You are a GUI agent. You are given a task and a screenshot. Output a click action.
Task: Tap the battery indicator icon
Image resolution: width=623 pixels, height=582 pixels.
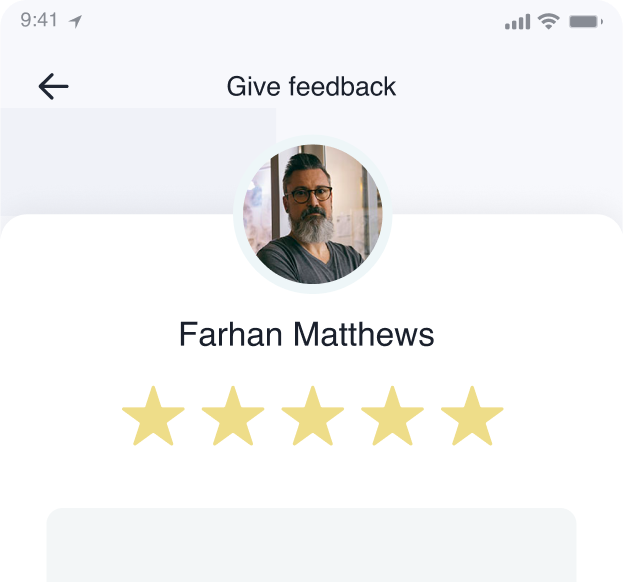point(586,21)
